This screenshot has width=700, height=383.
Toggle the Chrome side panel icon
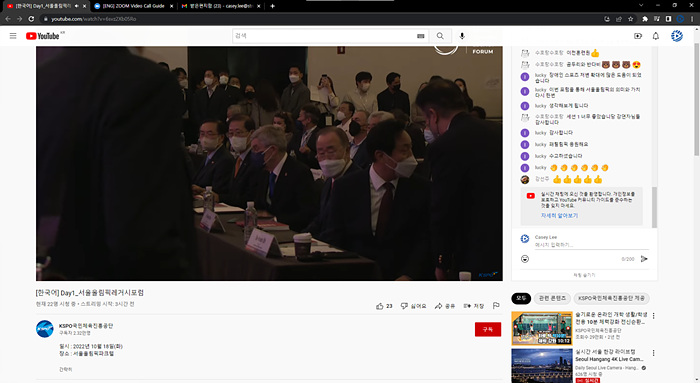click(x=669, y=19)
